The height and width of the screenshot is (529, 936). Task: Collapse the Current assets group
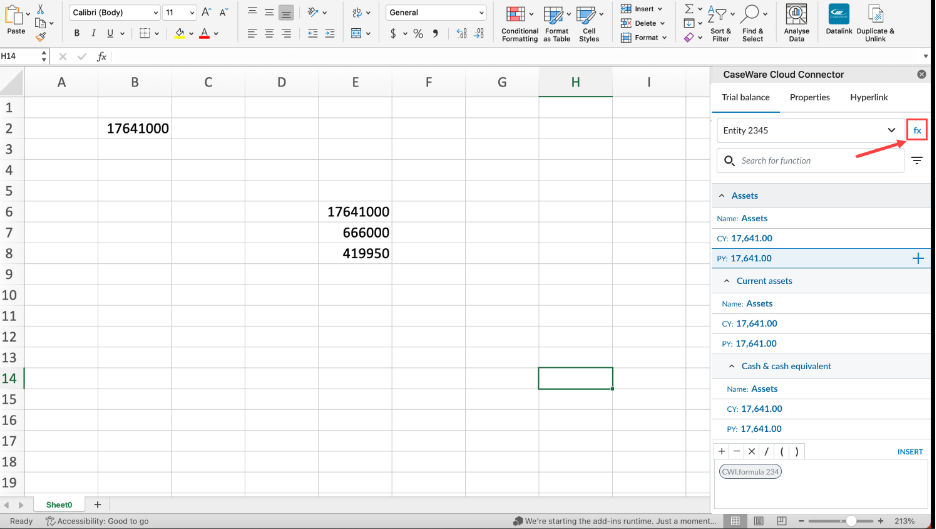pos(726,281)
